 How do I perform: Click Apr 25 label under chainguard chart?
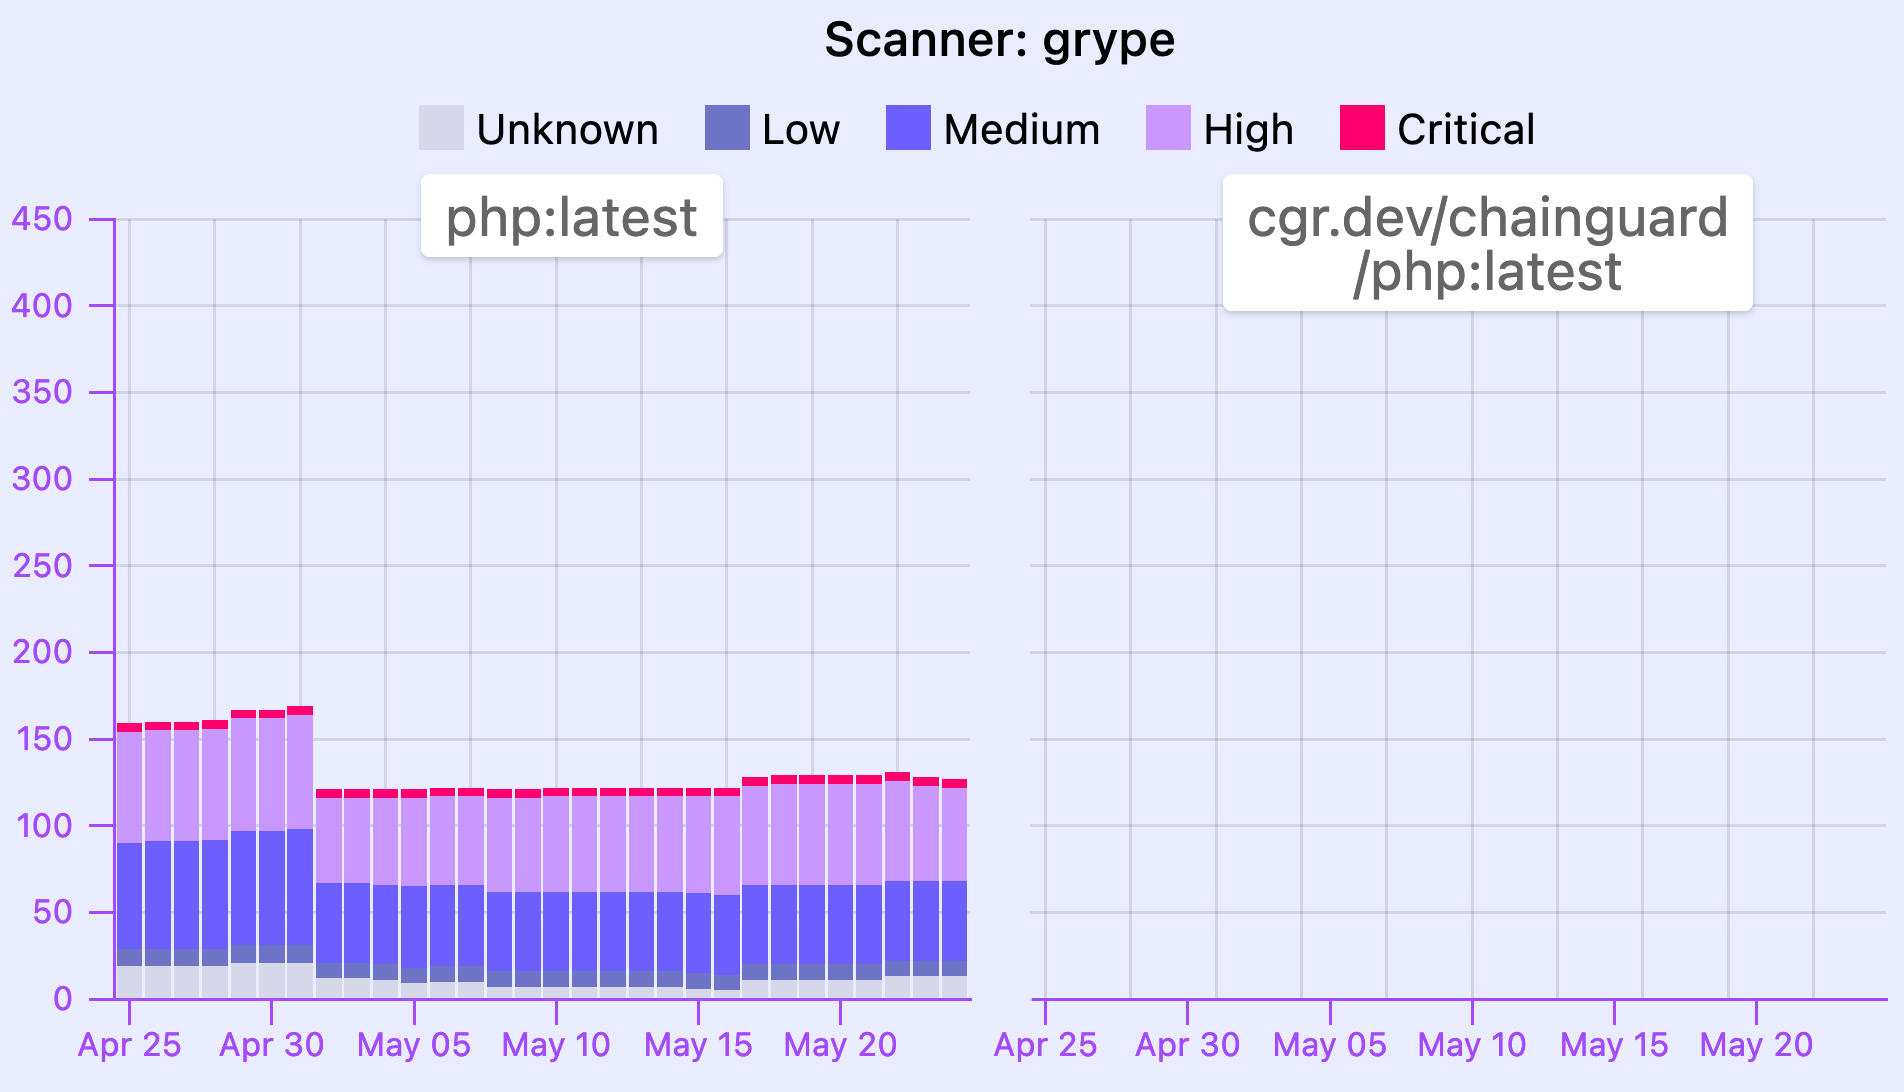[1045, 1045]
